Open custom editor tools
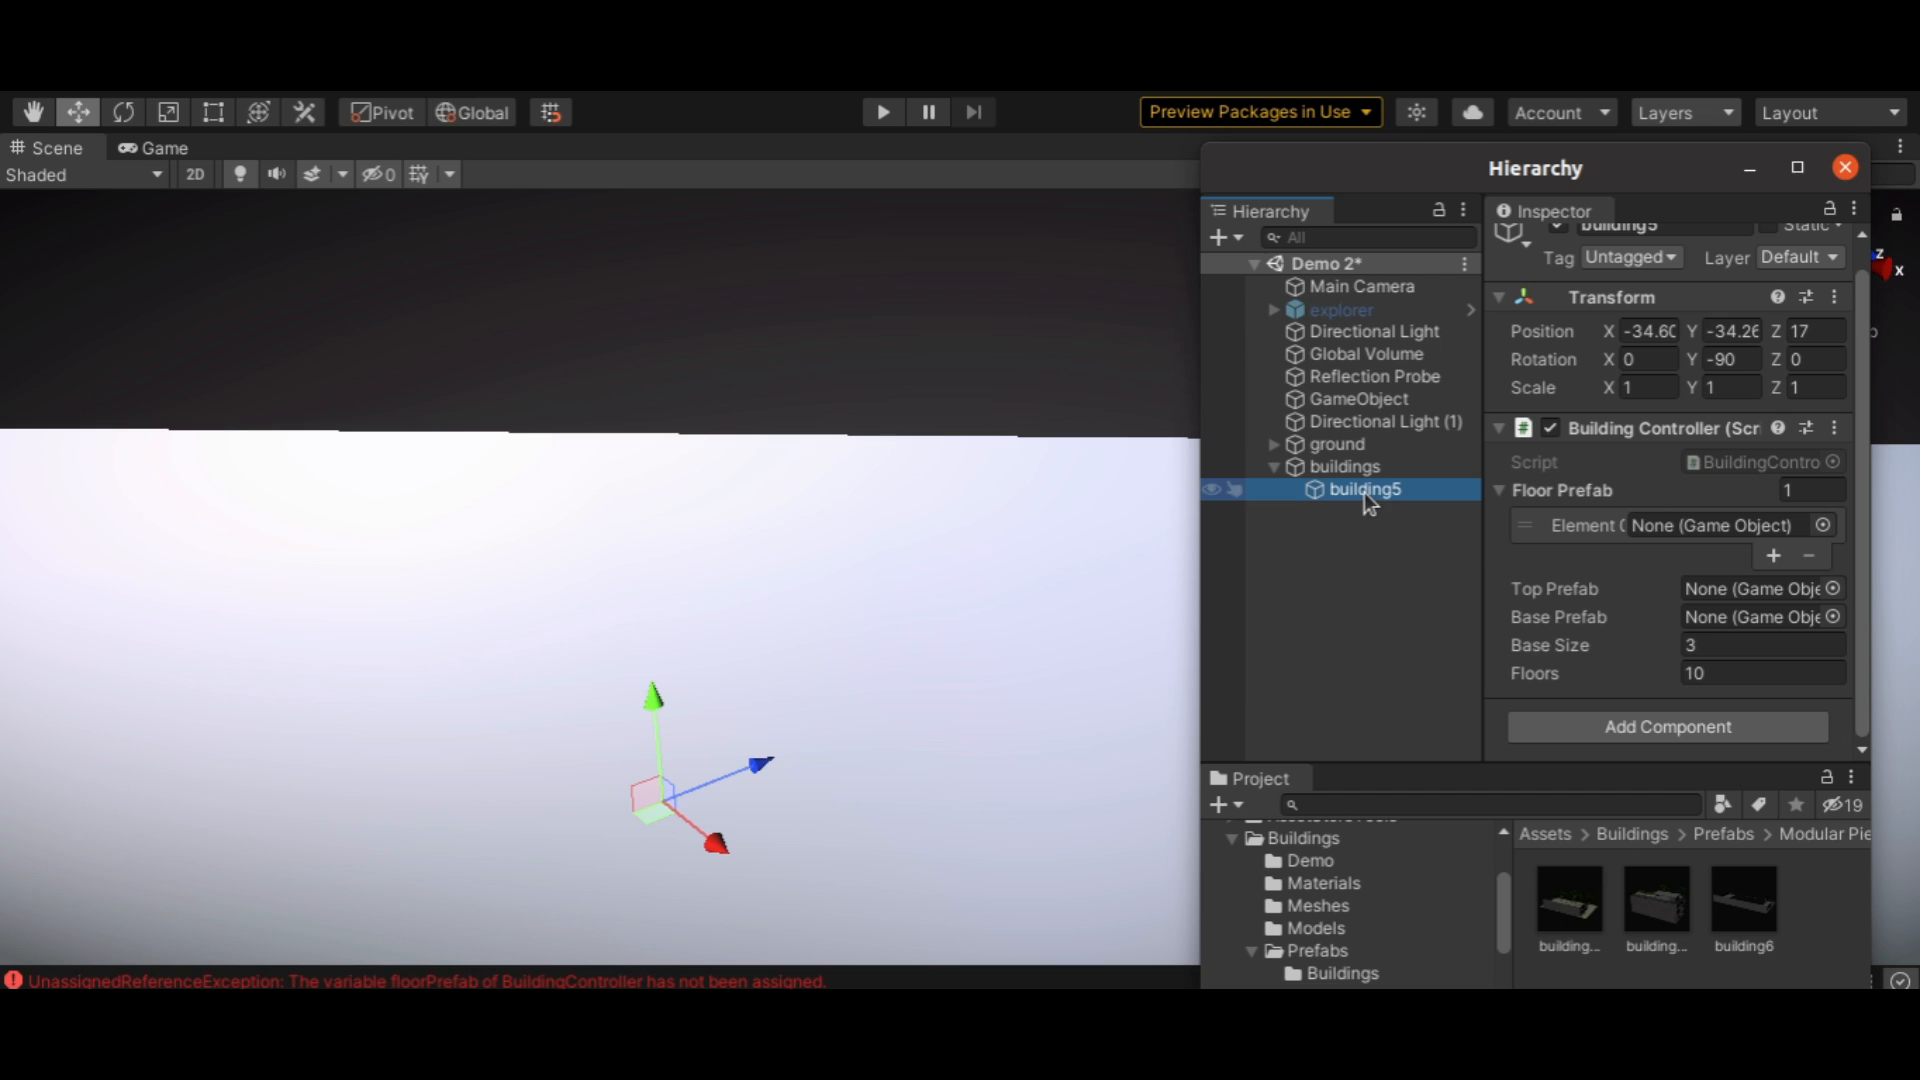This screenshot has width=1920, height=1080. click(x=304, y=112)
